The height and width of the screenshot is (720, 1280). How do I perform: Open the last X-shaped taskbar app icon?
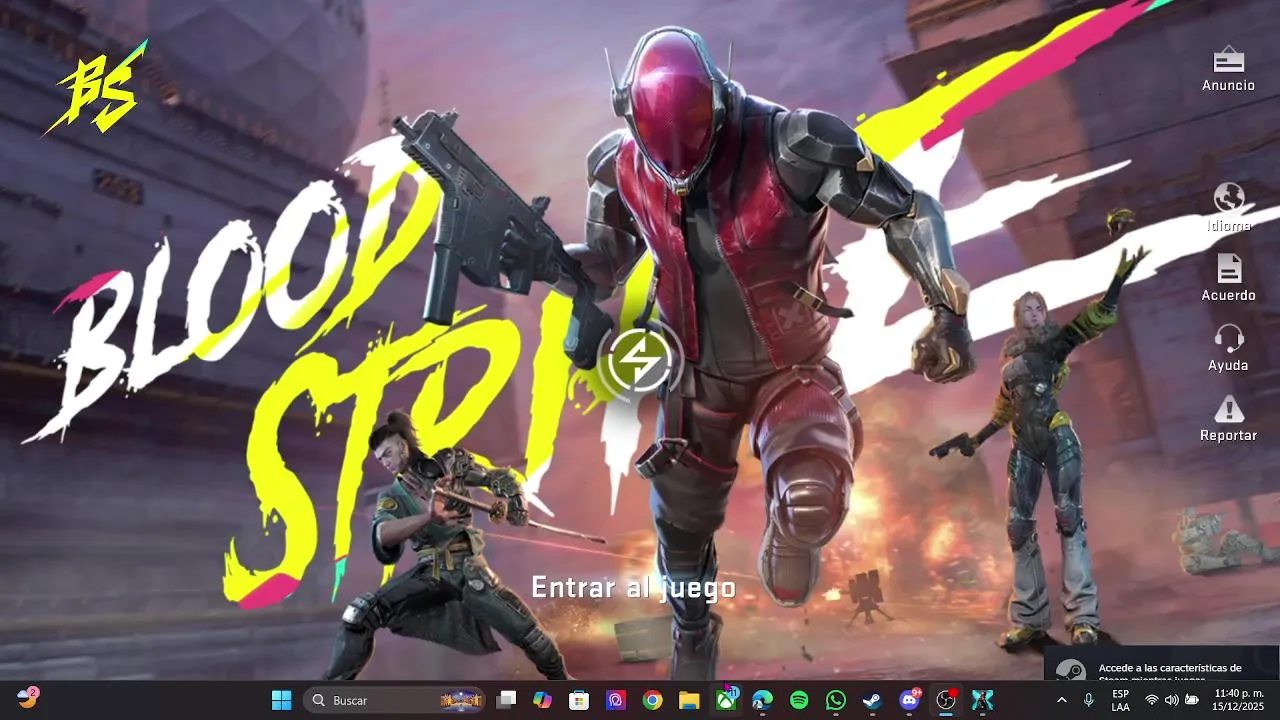pyautogui.click(x=982, y=700)
